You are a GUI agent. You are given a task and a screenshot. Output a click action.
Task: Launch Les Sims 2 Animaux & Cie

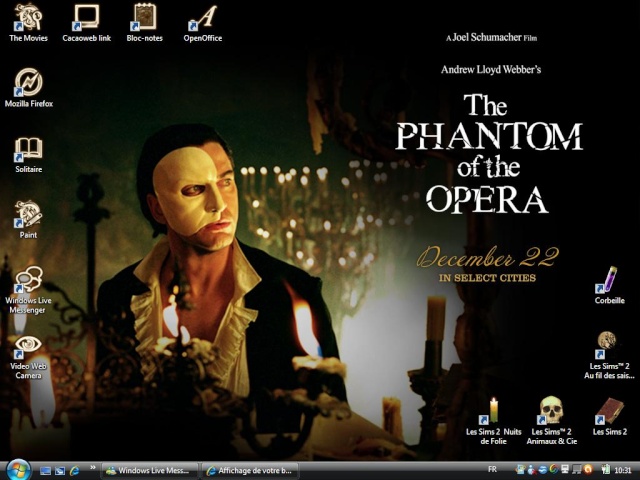[x=551, y=420]
